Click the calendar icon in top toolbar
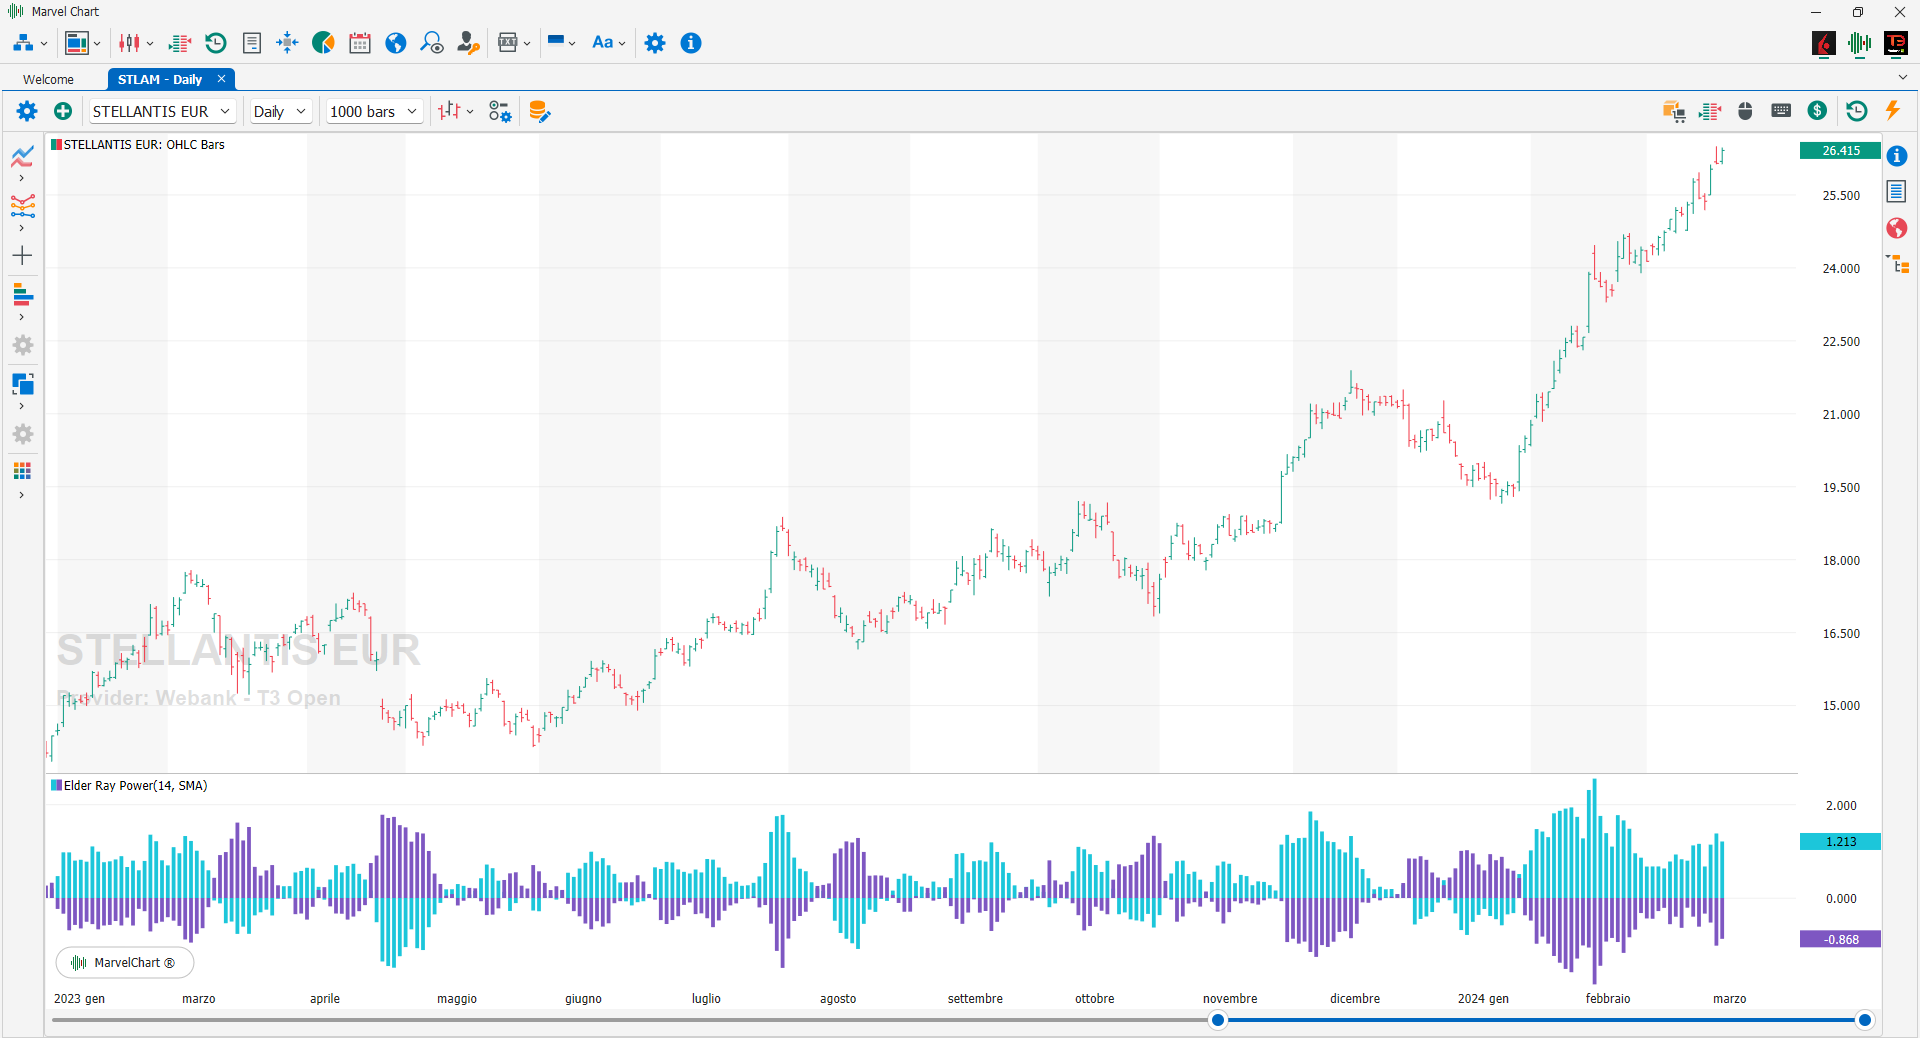The height and width of the screenshot is (1038, 1920). (x=360, y=43)
